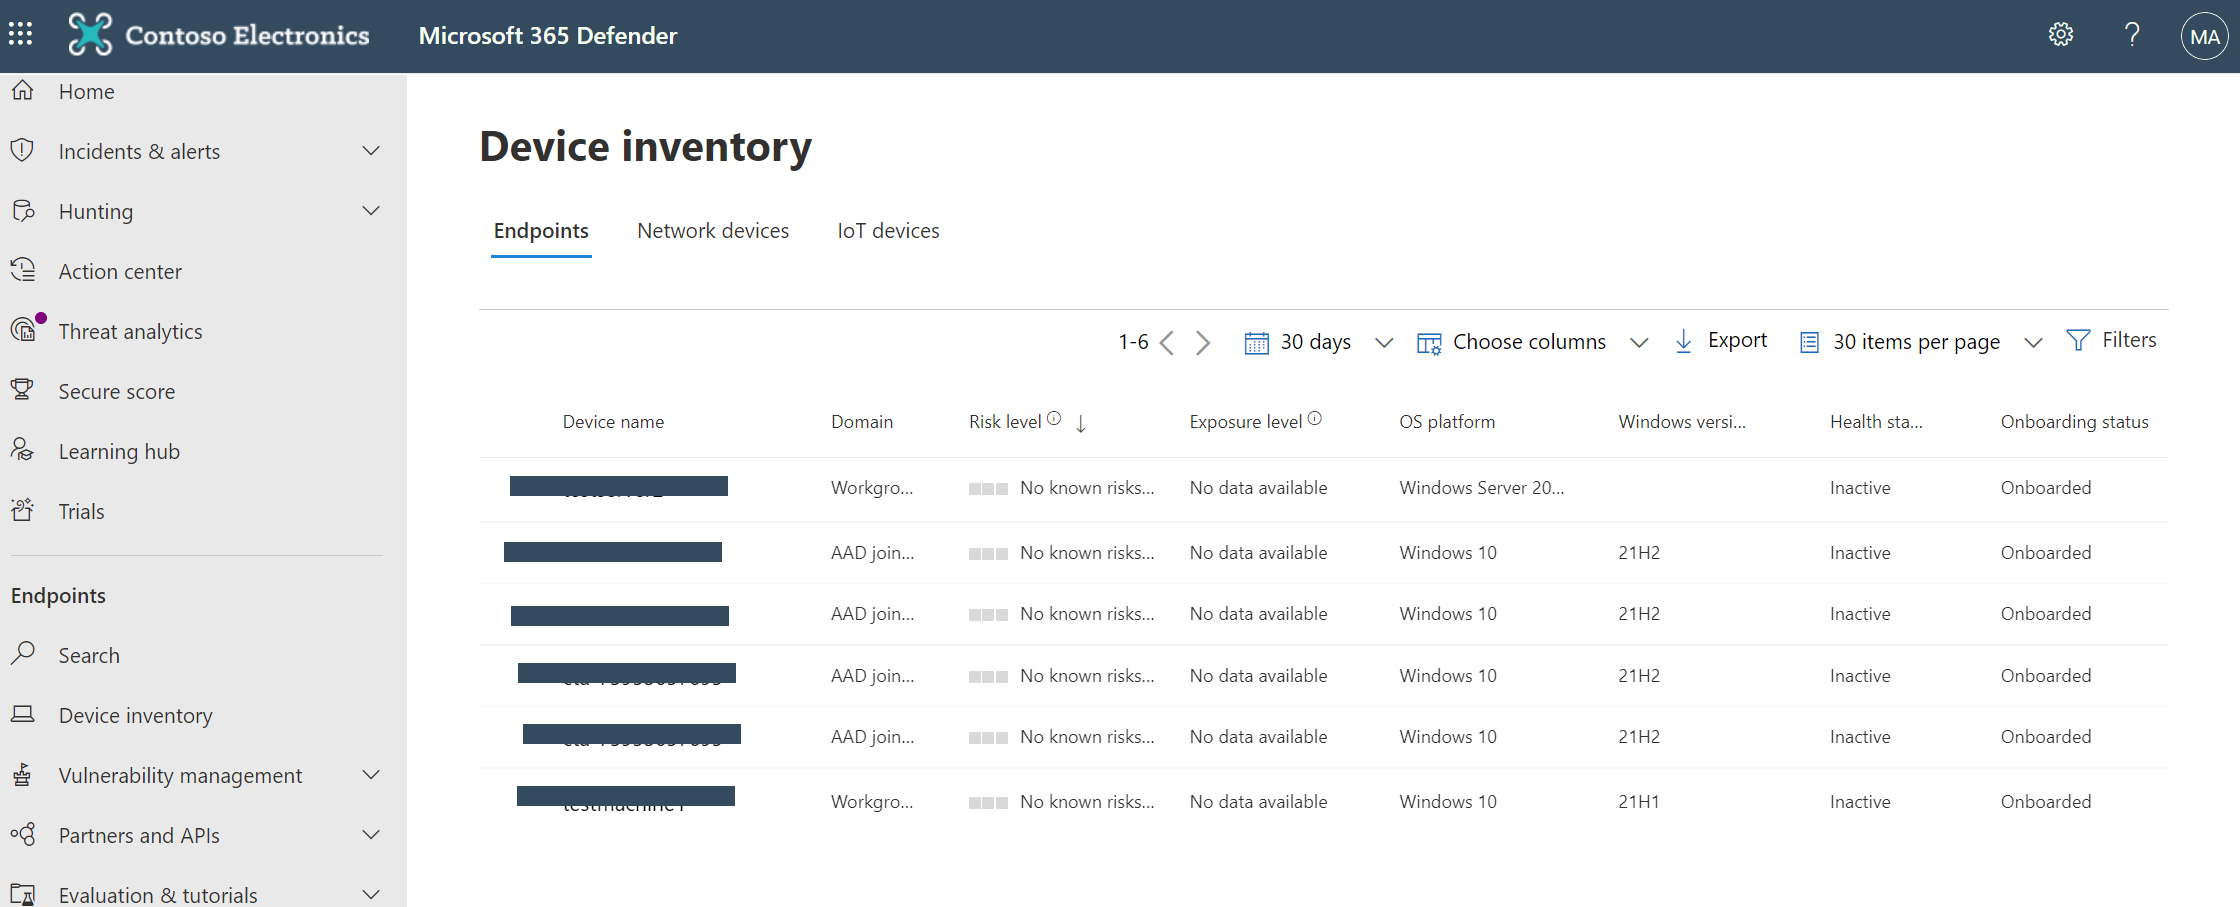The height and width of the screenshot is (907, 2240).
Task: Export the device inventory list
Action: pos(1721,340)
